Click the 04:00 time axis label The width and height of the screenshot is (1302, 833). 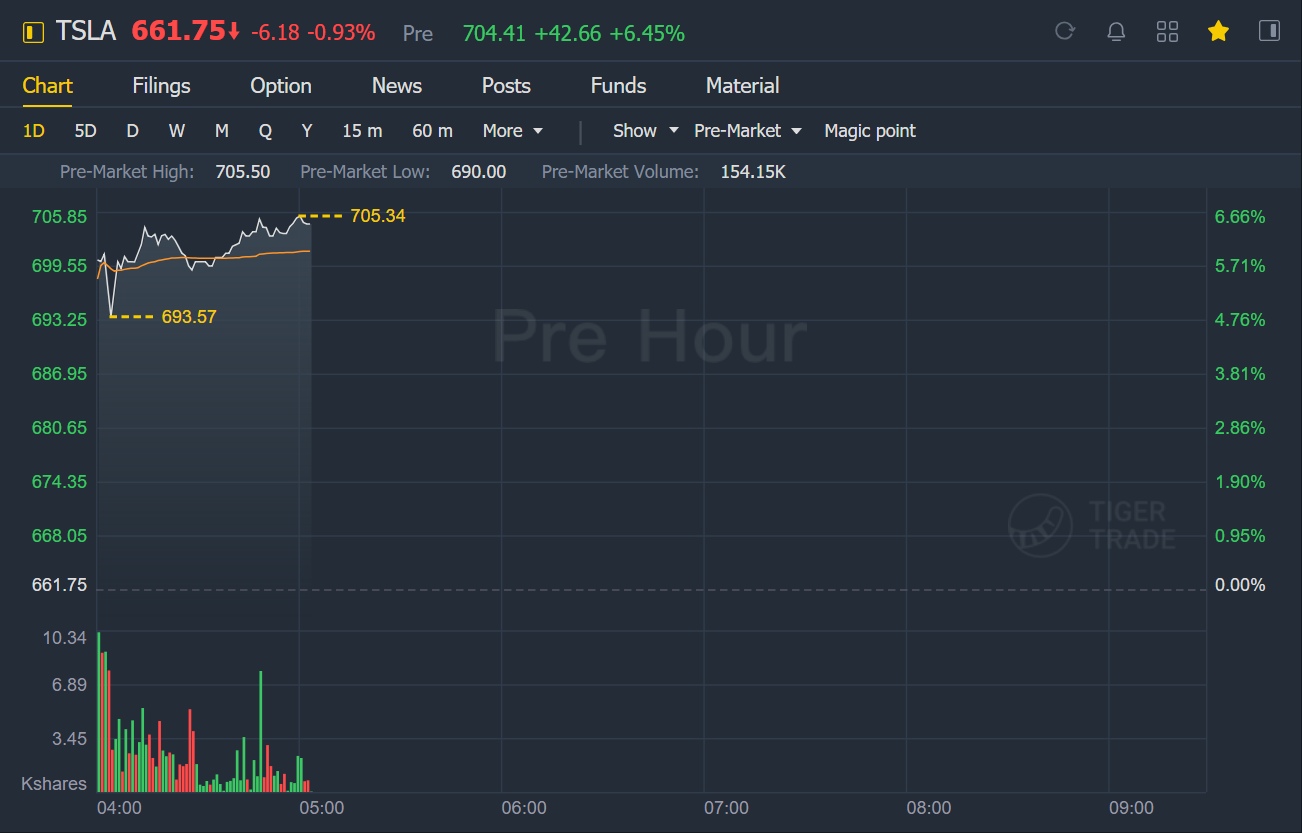(x=119, y=808)
